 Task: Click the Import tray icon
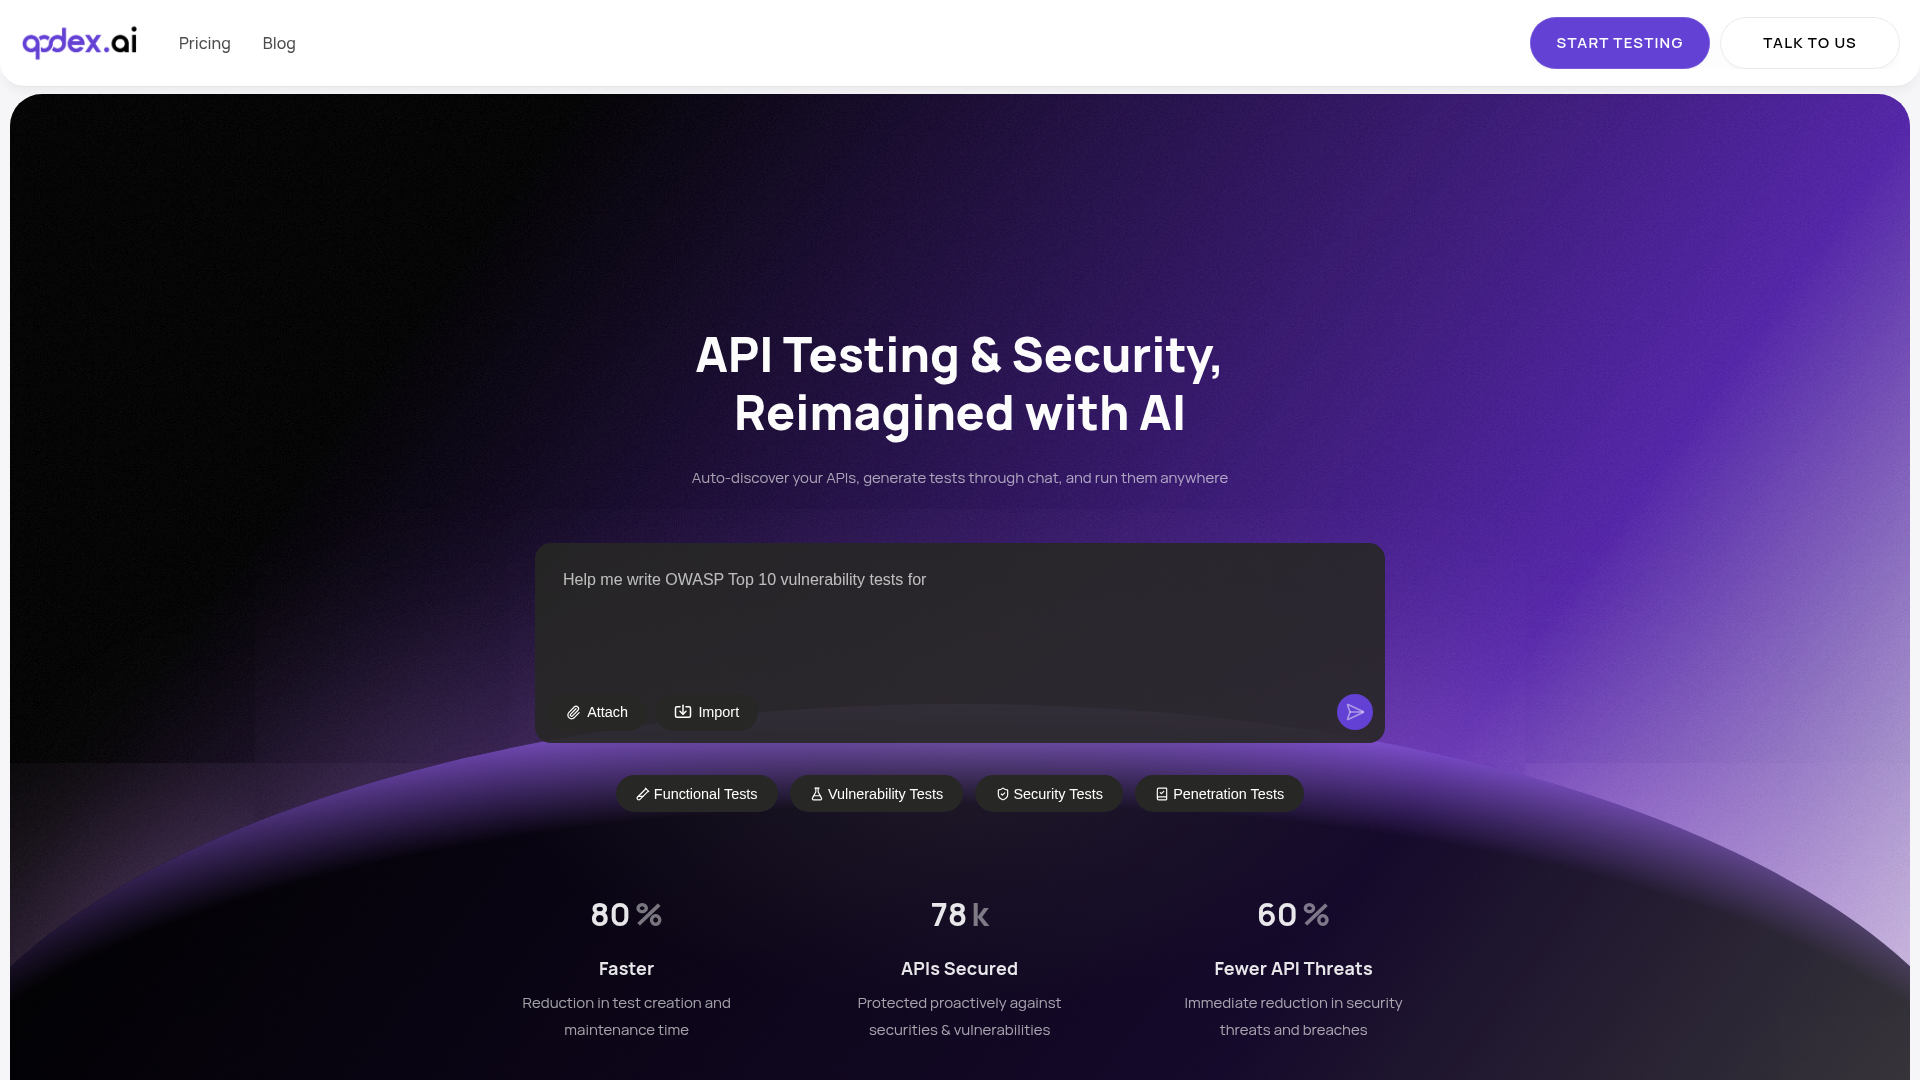pyautogui.click(x=683, y=712)
